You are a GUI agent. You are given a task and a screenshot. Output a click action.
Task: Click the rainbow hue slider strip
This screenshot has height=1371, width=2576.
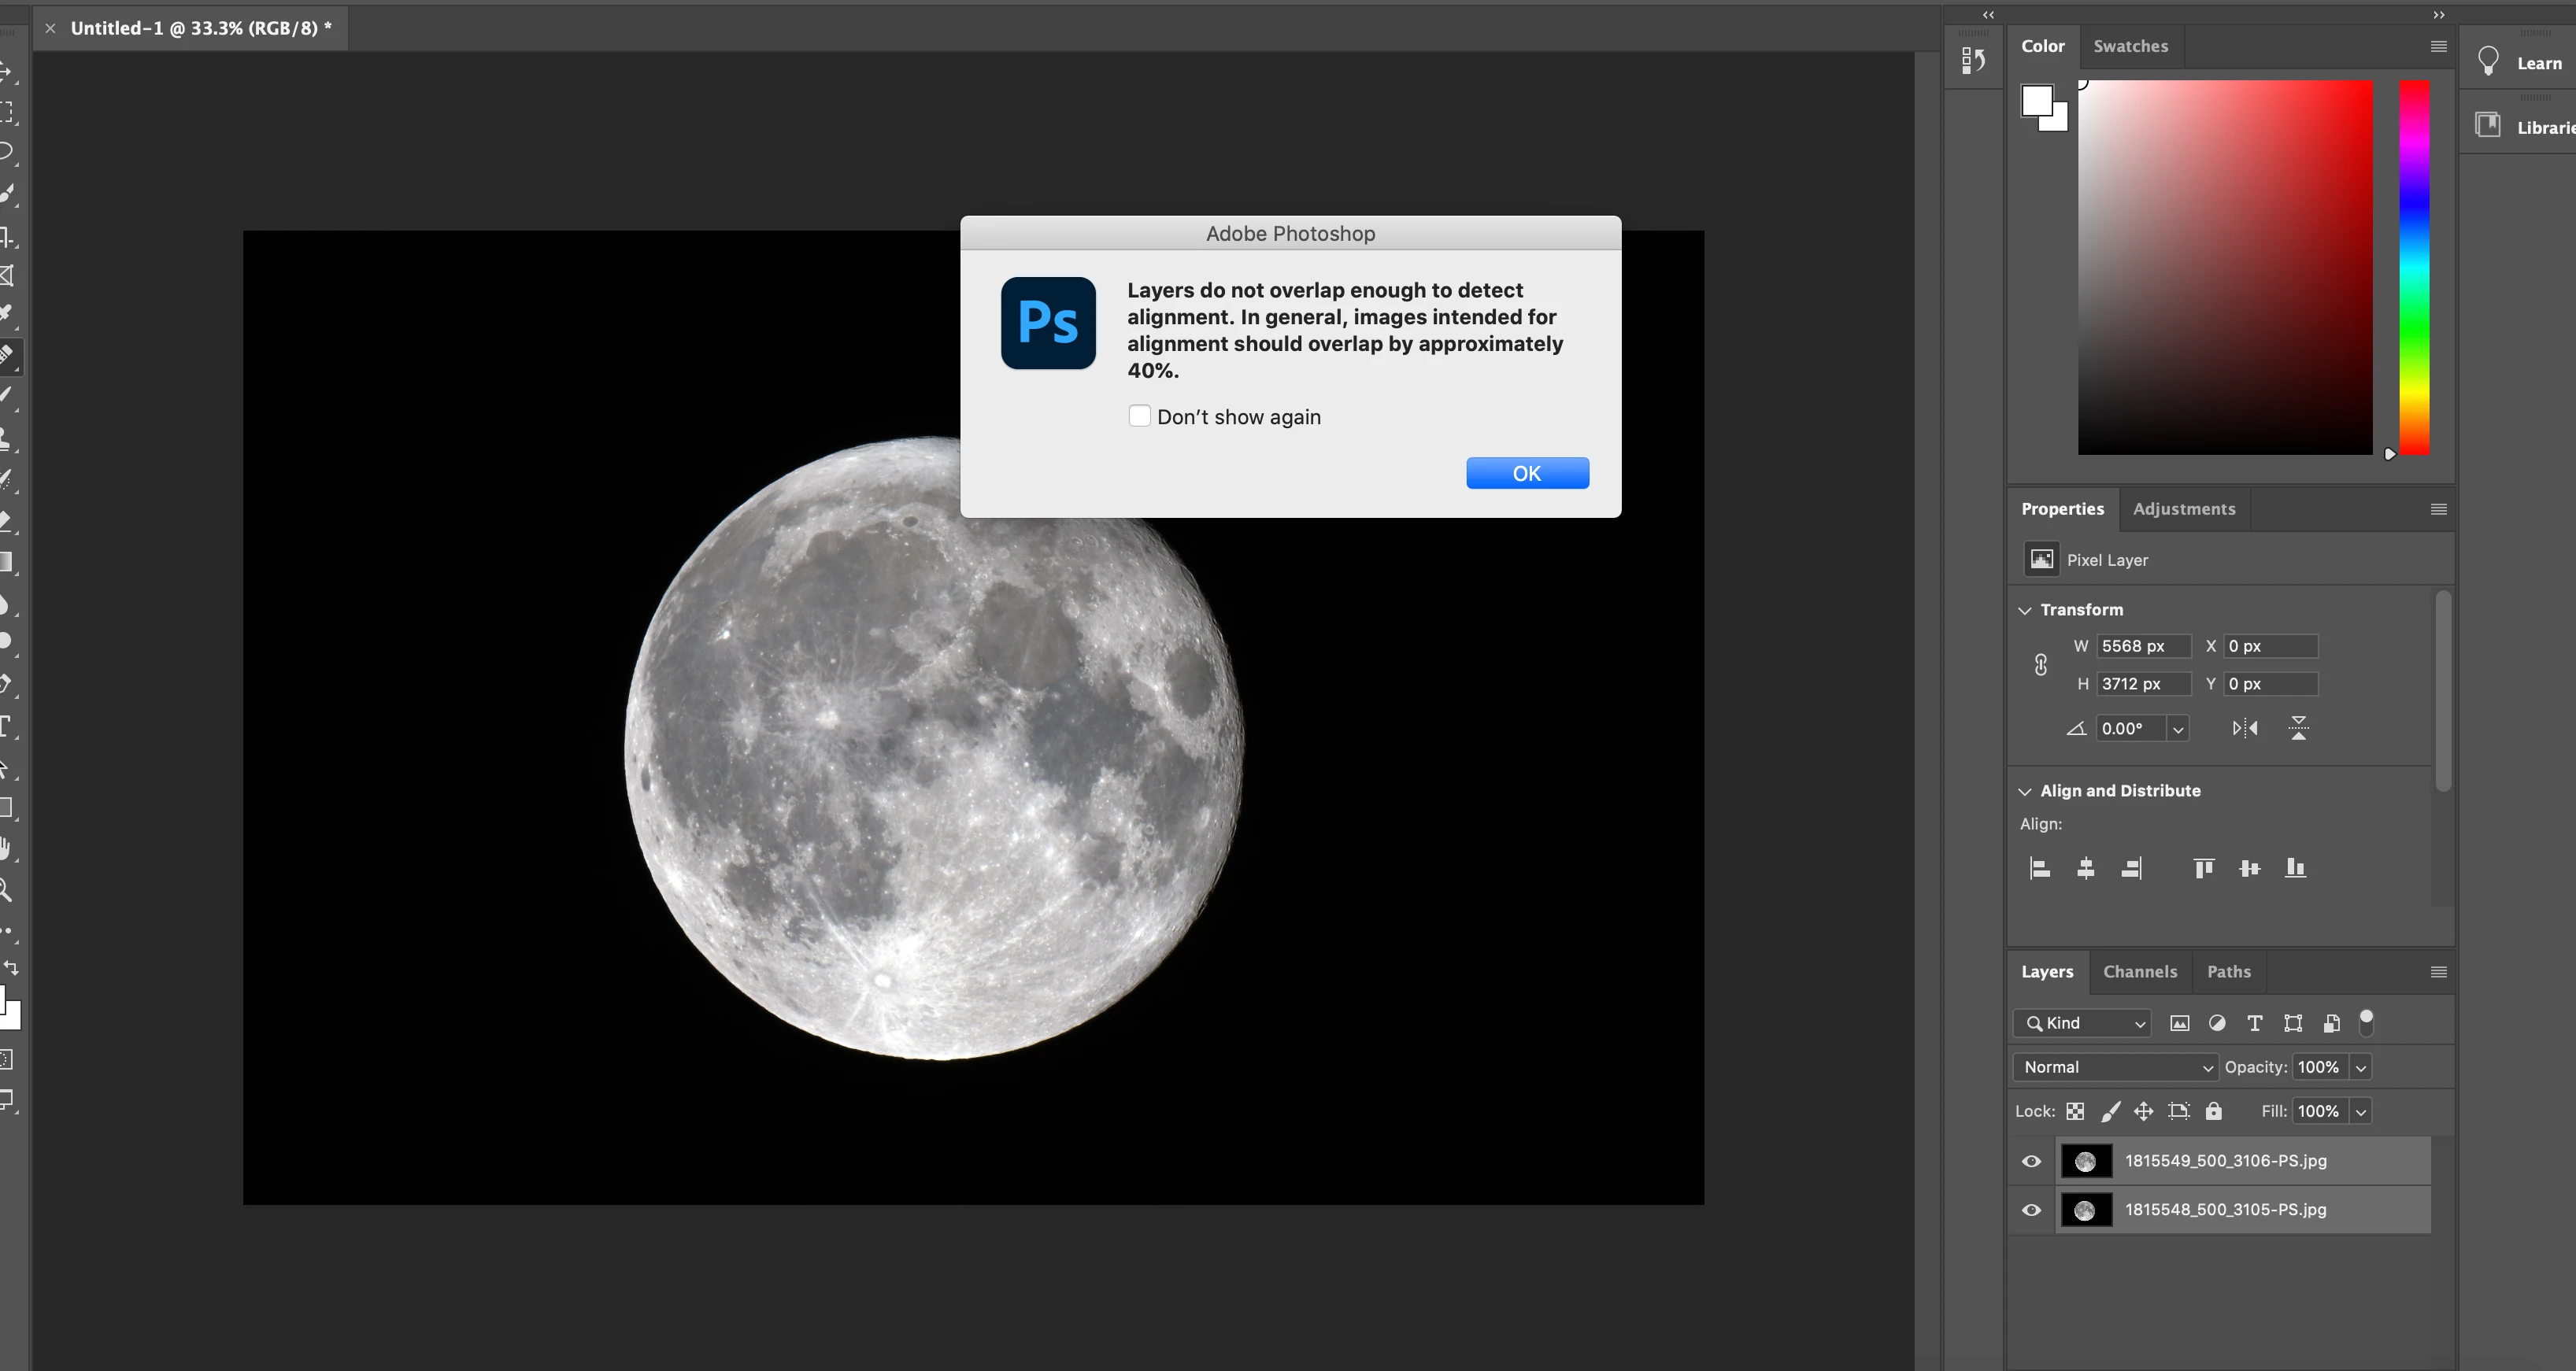tap(2414, 267)
